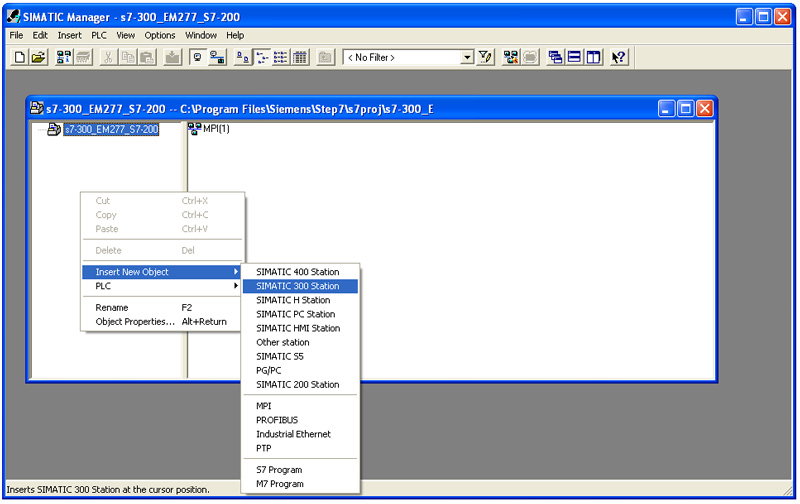Open the Edit menu
This screenshot has width=800, height=504.
pyautogui.click(x=40, y=35)
